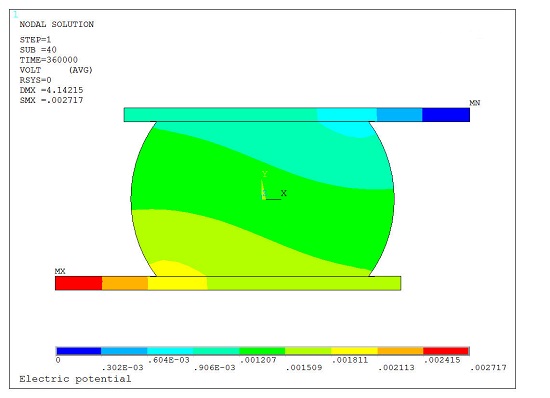The height and width of the screenshot is (398, 550).
Task: Click the 'NODAL SOLUTION' title text
Action: [56, 24]
